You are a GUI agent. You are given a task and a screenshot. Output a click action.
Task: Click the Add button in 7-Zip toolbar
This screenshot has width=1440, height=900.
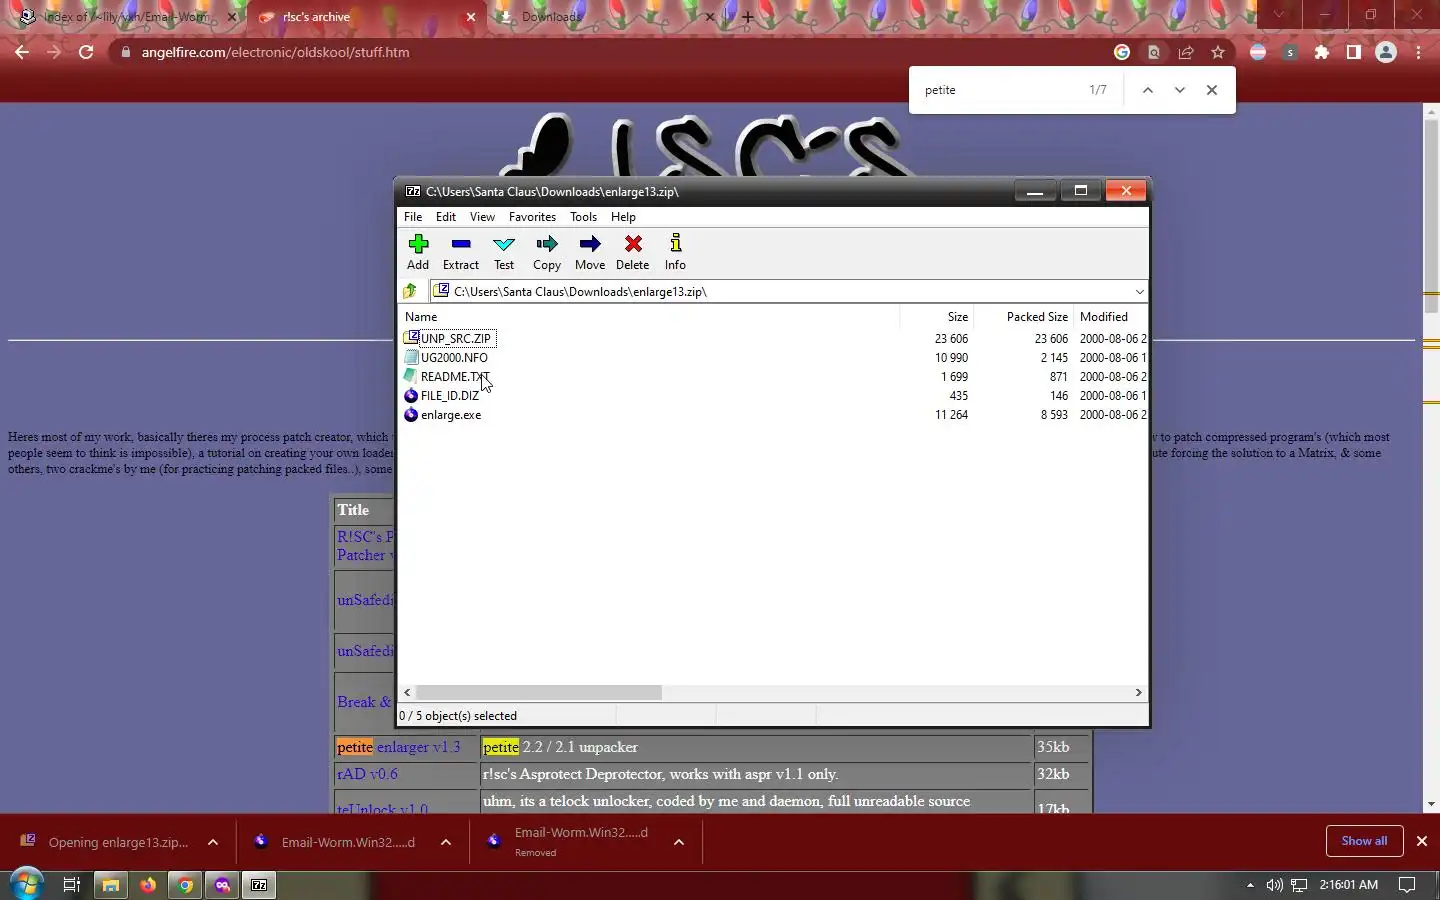418,252
